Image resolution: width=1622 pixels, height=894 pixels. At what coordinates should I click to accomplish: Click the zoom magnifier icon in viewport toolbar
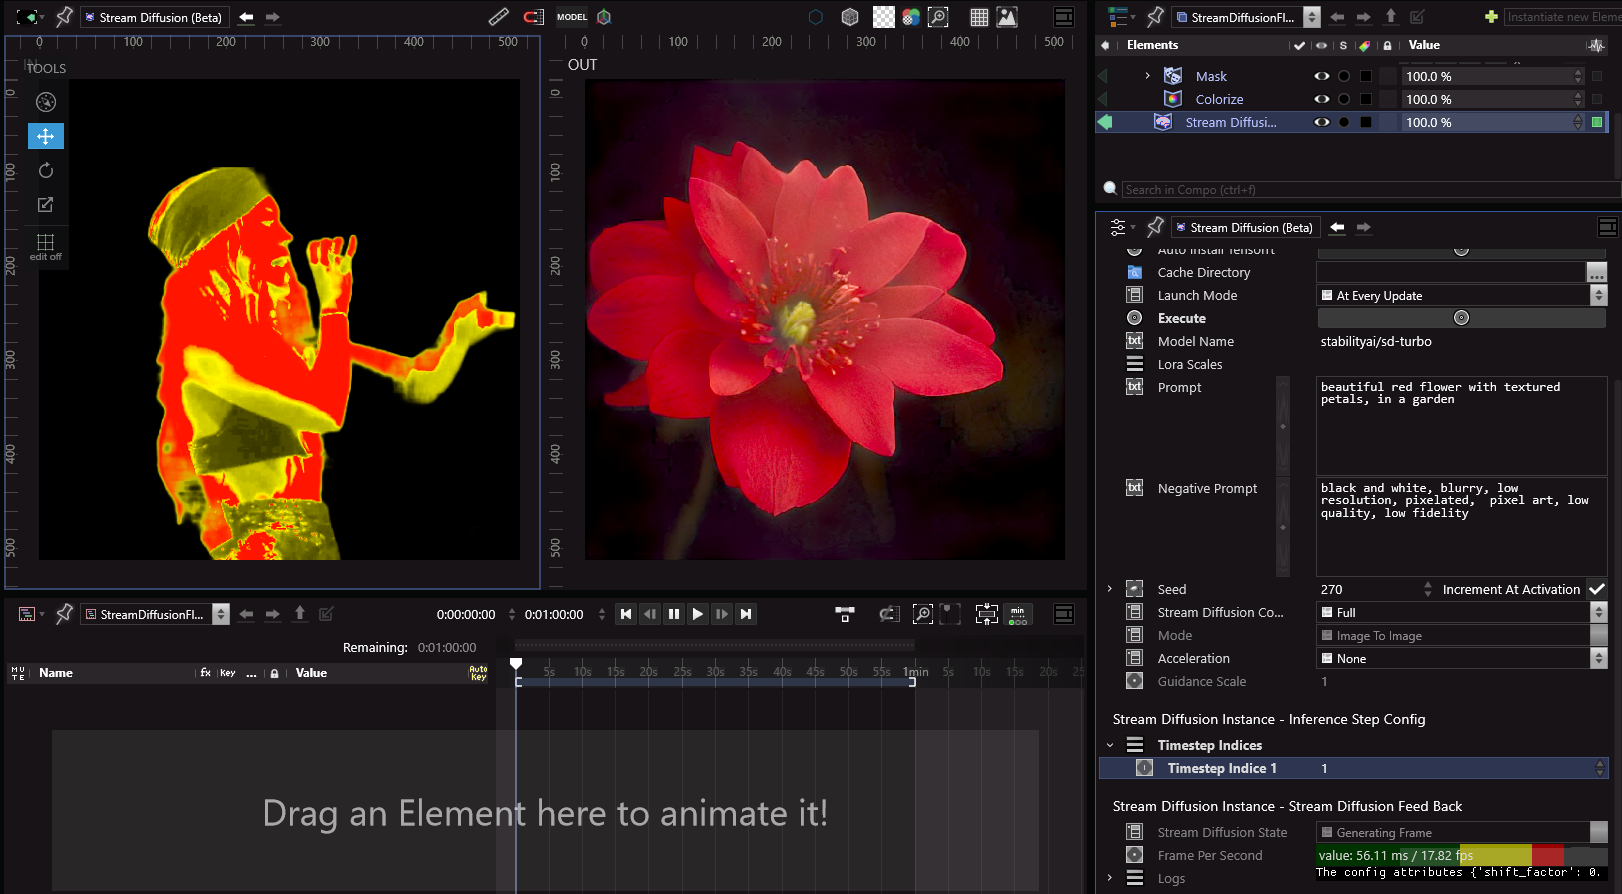(x=938, y=17)
